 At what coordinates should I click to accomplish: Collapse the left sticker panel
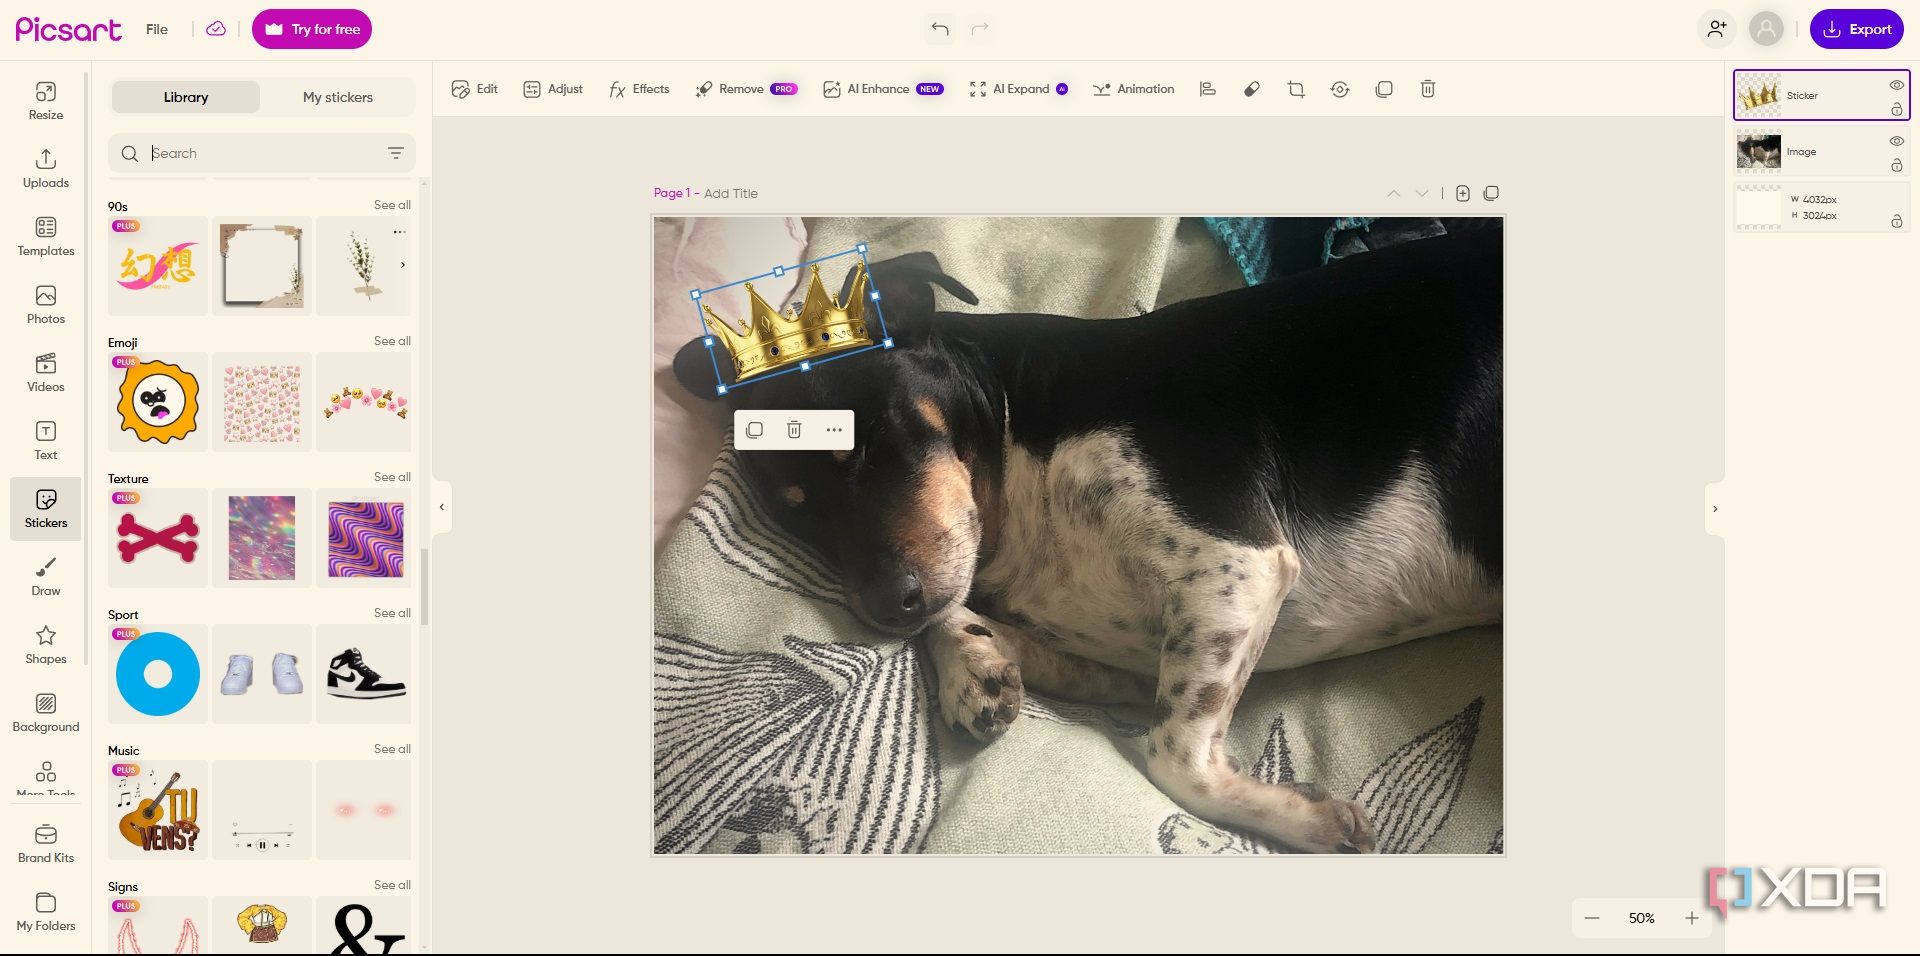coord(442,507)
